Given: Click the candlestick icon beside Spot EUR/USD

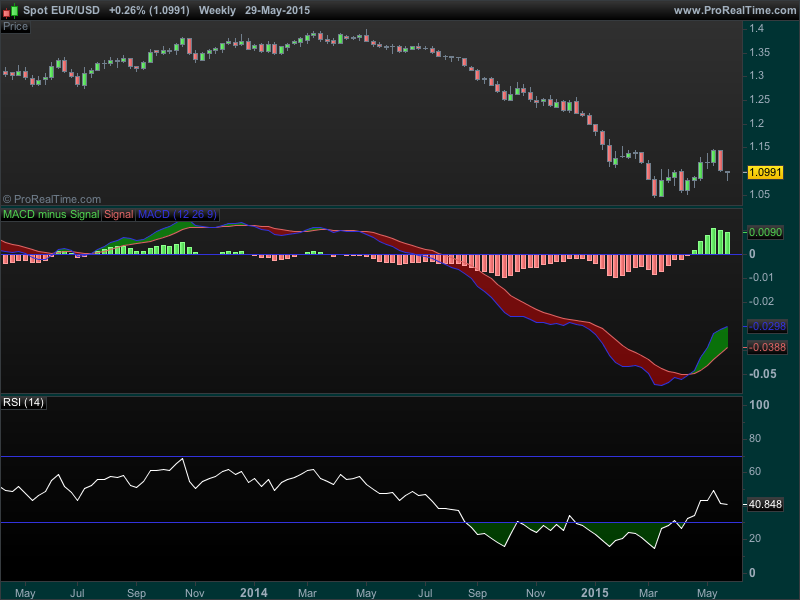Looking at the screenshot, I should click(x=11, y=10).
